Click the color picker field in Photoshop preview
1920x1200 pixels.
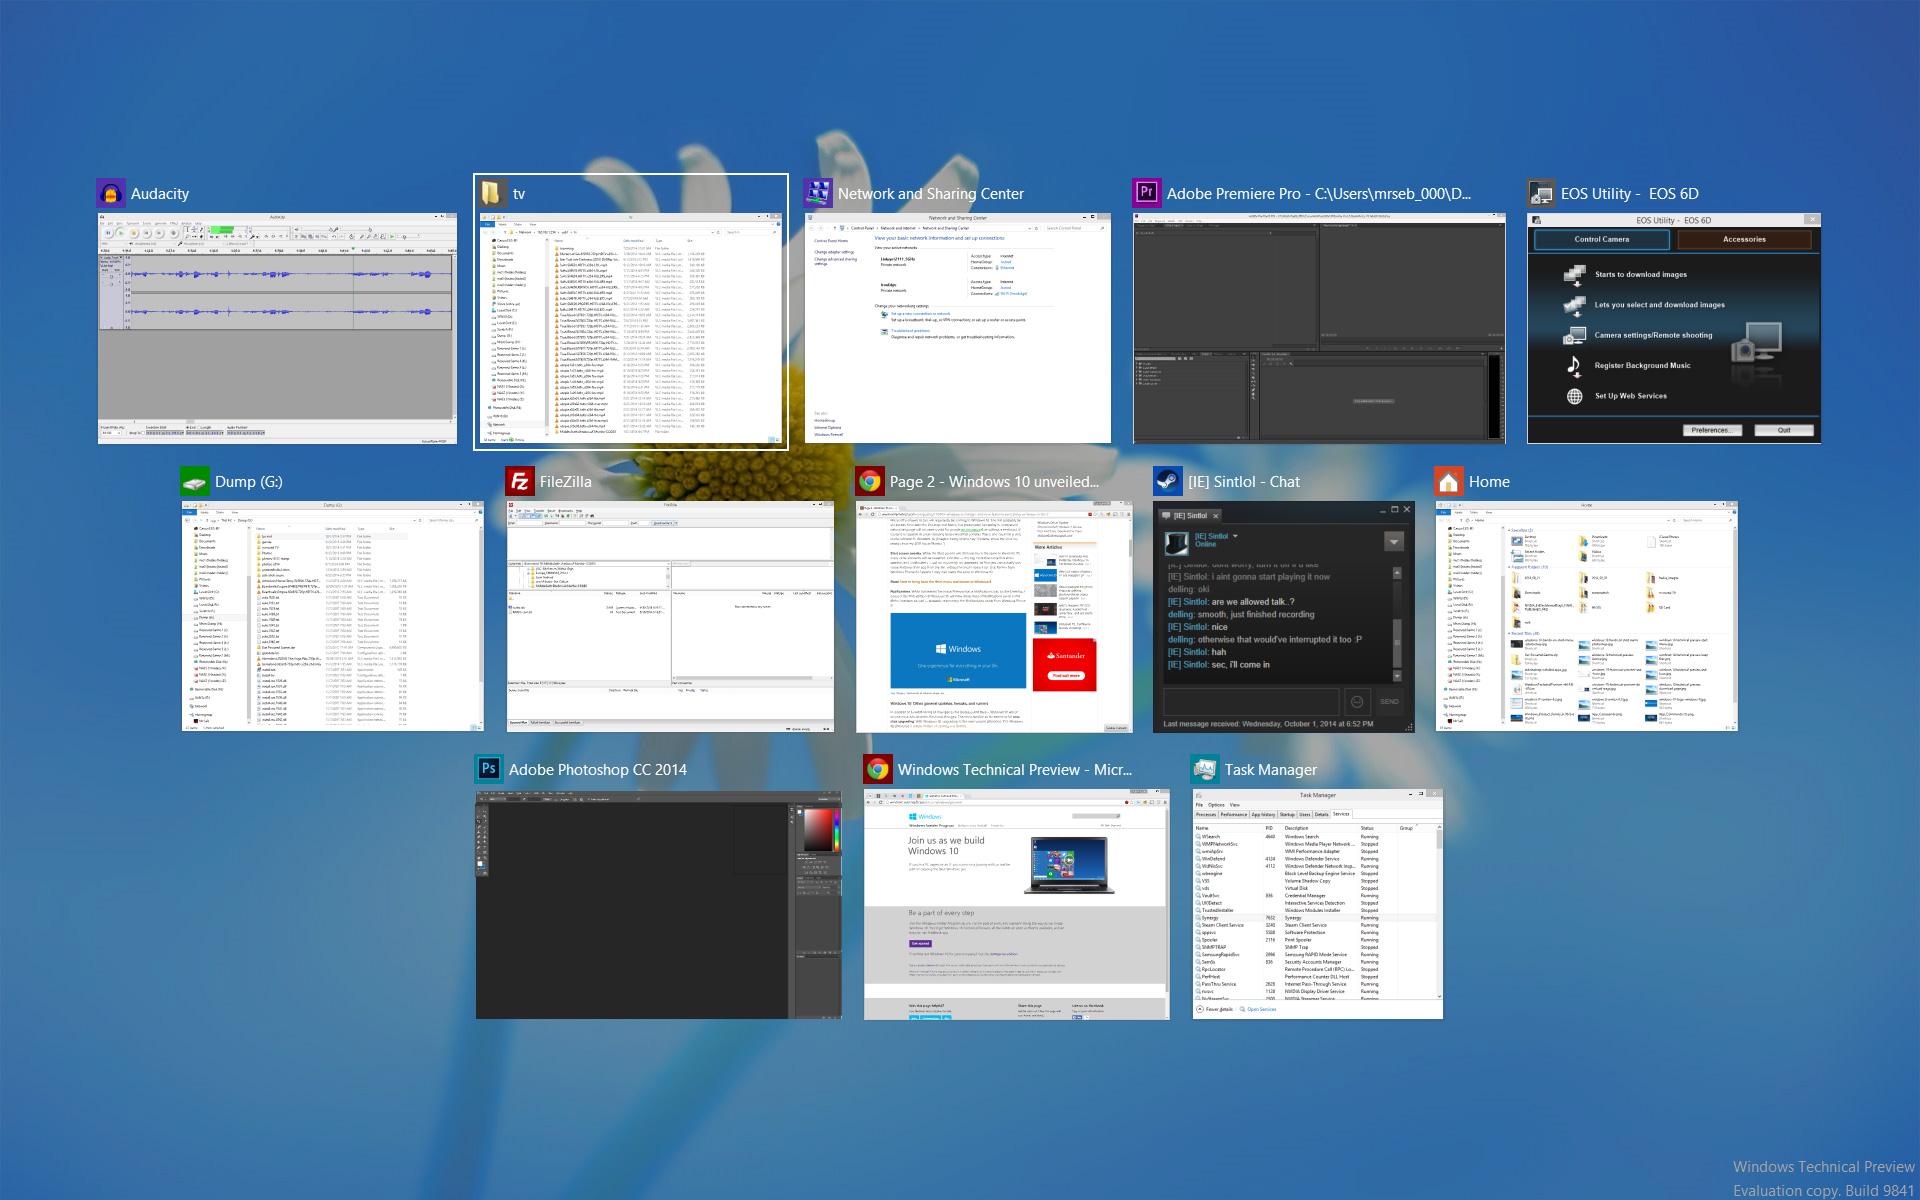tap(818, 830)
